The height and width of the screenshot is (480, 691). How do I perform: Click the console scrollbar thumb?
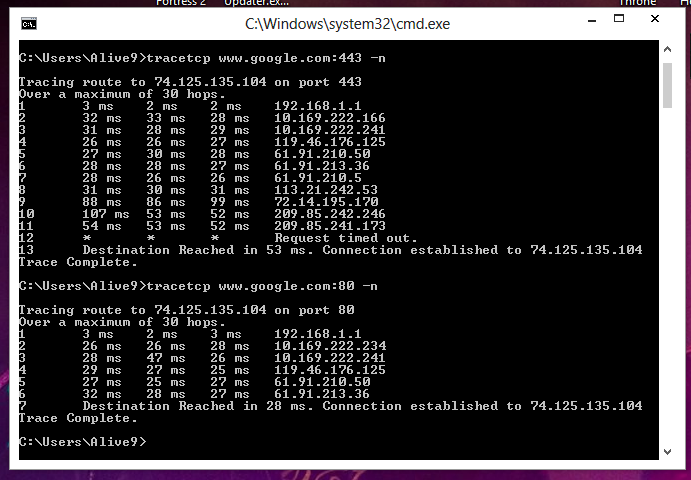point(667,85)
